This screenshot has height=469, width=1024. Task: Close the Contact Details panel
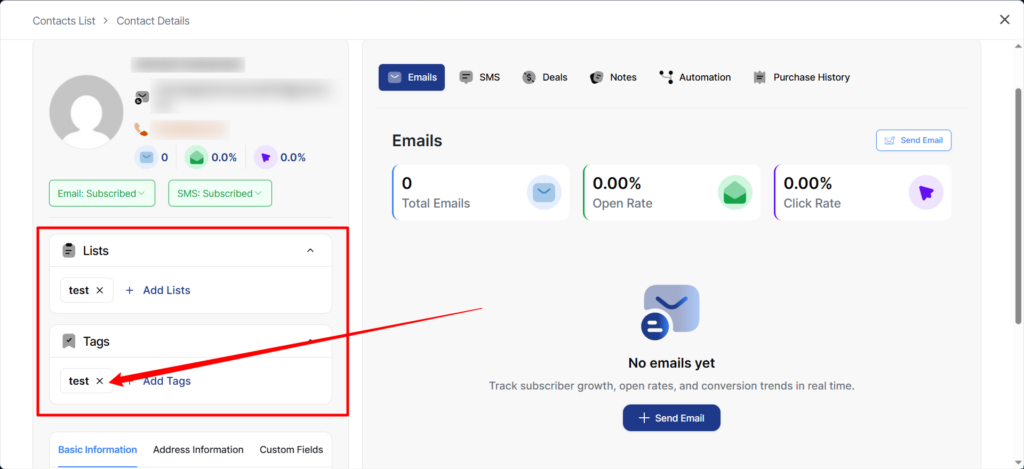tap(1004, 19)
